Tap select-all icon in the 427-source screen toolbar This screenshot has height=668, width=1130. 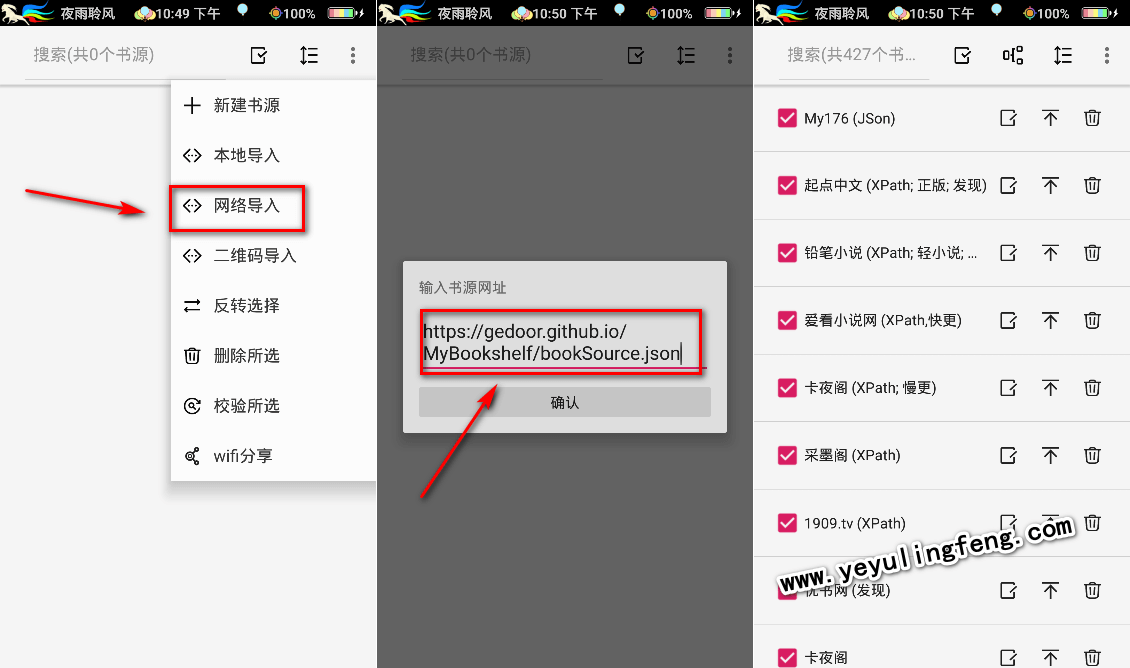point(963,55)
